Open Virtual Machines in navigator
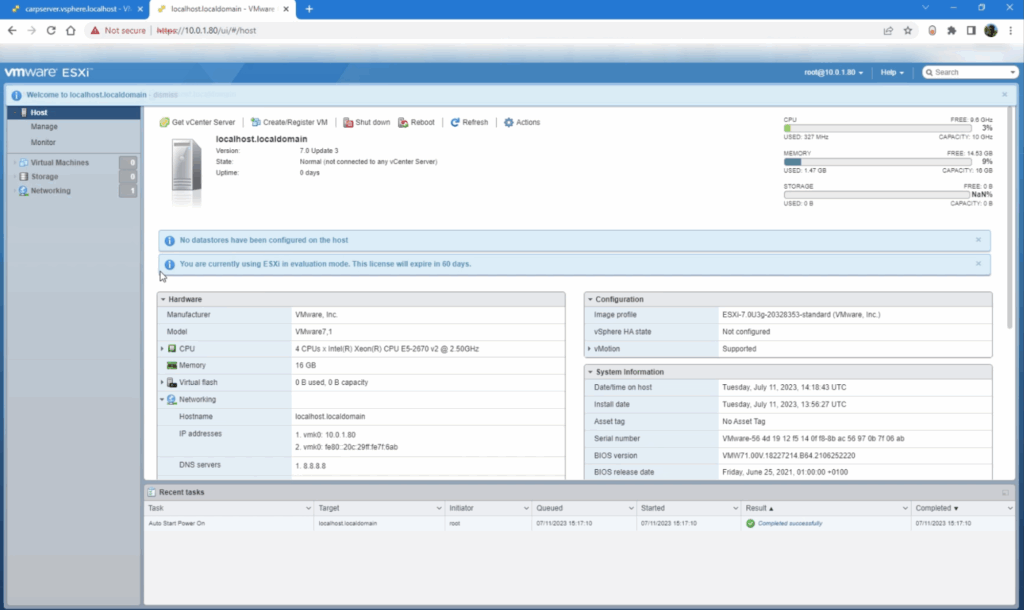This screenshot has height=610, width=1024. tap(59, 163)
